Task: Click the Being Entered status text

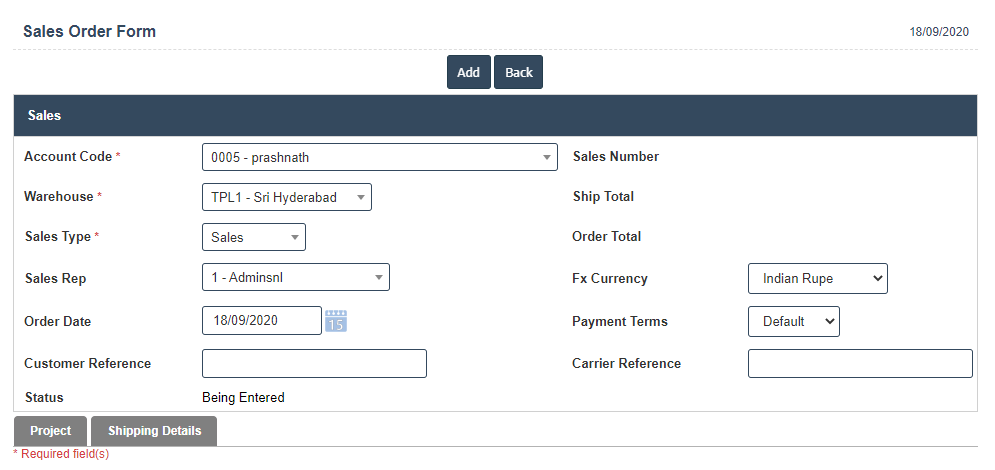Action: (243, 398)
